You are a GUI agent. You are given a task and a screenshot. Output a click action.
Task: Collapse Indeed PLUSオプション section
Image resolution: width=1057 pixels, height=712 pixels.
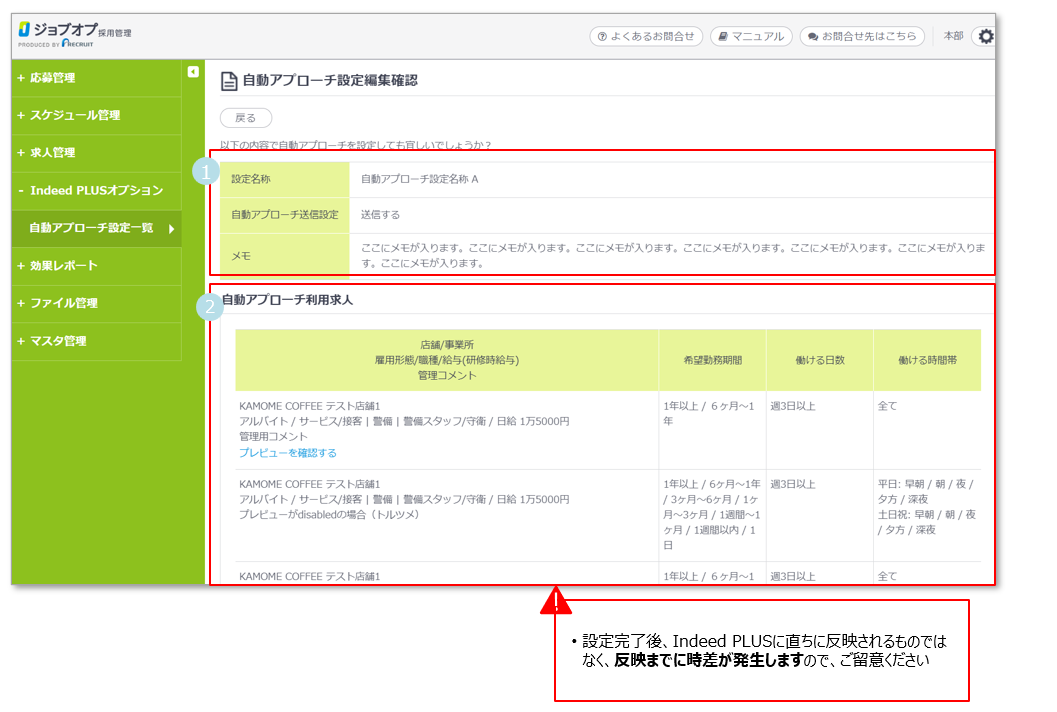tap(90, 191)
